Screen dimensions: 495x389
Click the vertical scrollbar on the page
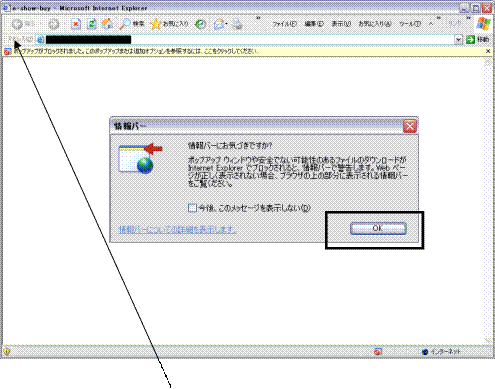coord(488,201)
